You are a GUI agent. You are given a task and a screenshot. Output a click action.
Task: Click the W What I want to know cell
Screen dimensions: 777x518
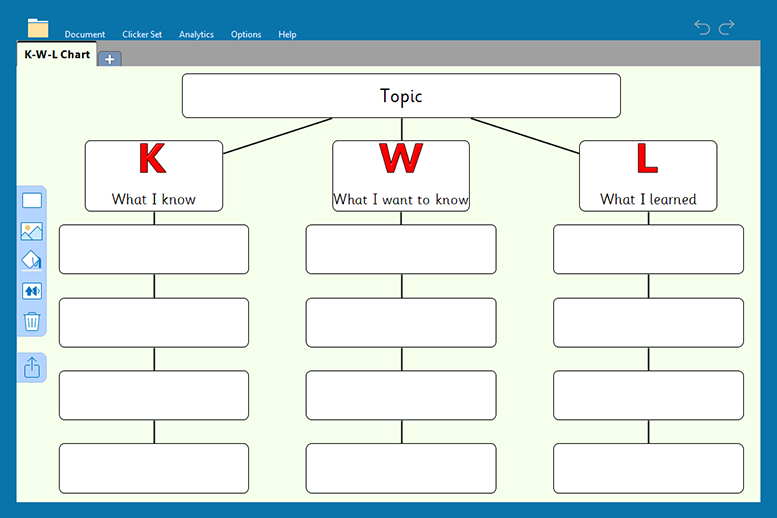pyautogui.click(x=401, y=176)
